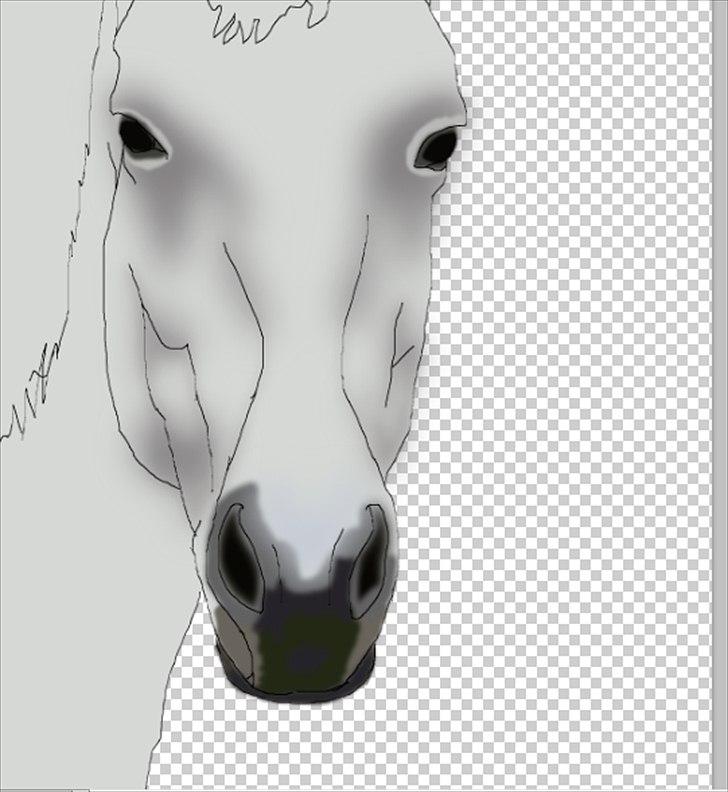Click the gray shading under left eye
This screenshot has width=728, height=792.
165,215
